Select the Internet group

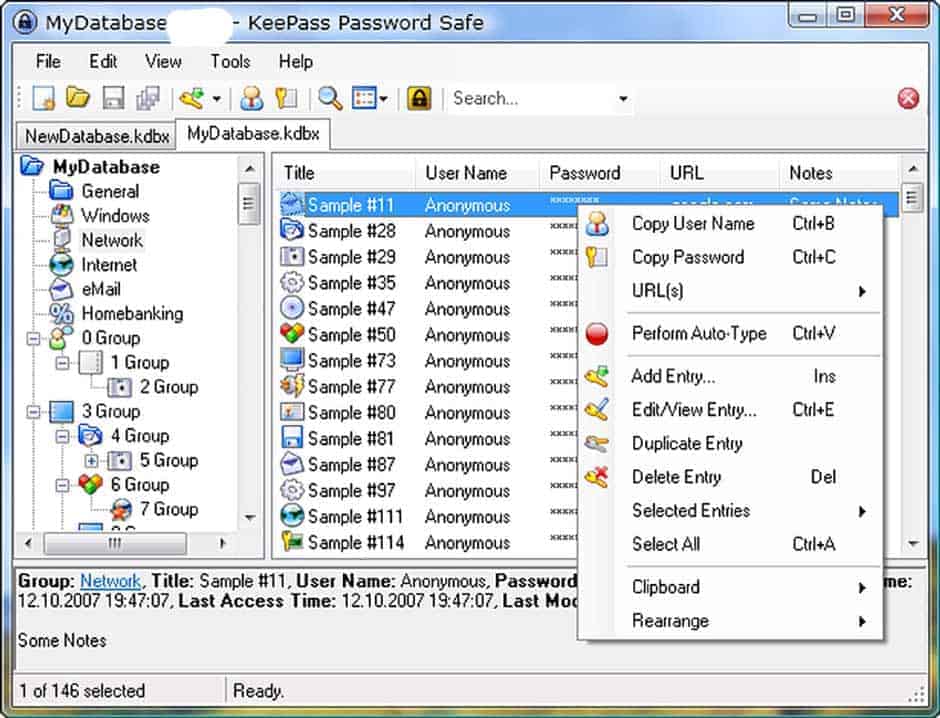pyautogui.click(x=109, y=264)
